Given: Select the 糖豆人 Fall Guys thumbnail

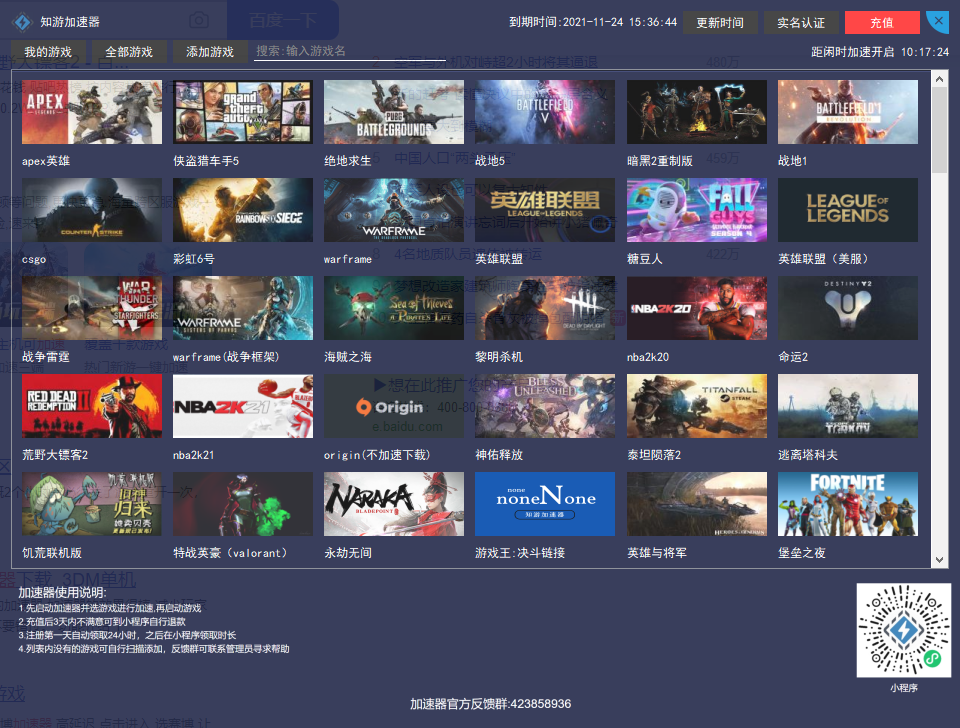Looking at the screenshot, I should (x=697, y=210).
